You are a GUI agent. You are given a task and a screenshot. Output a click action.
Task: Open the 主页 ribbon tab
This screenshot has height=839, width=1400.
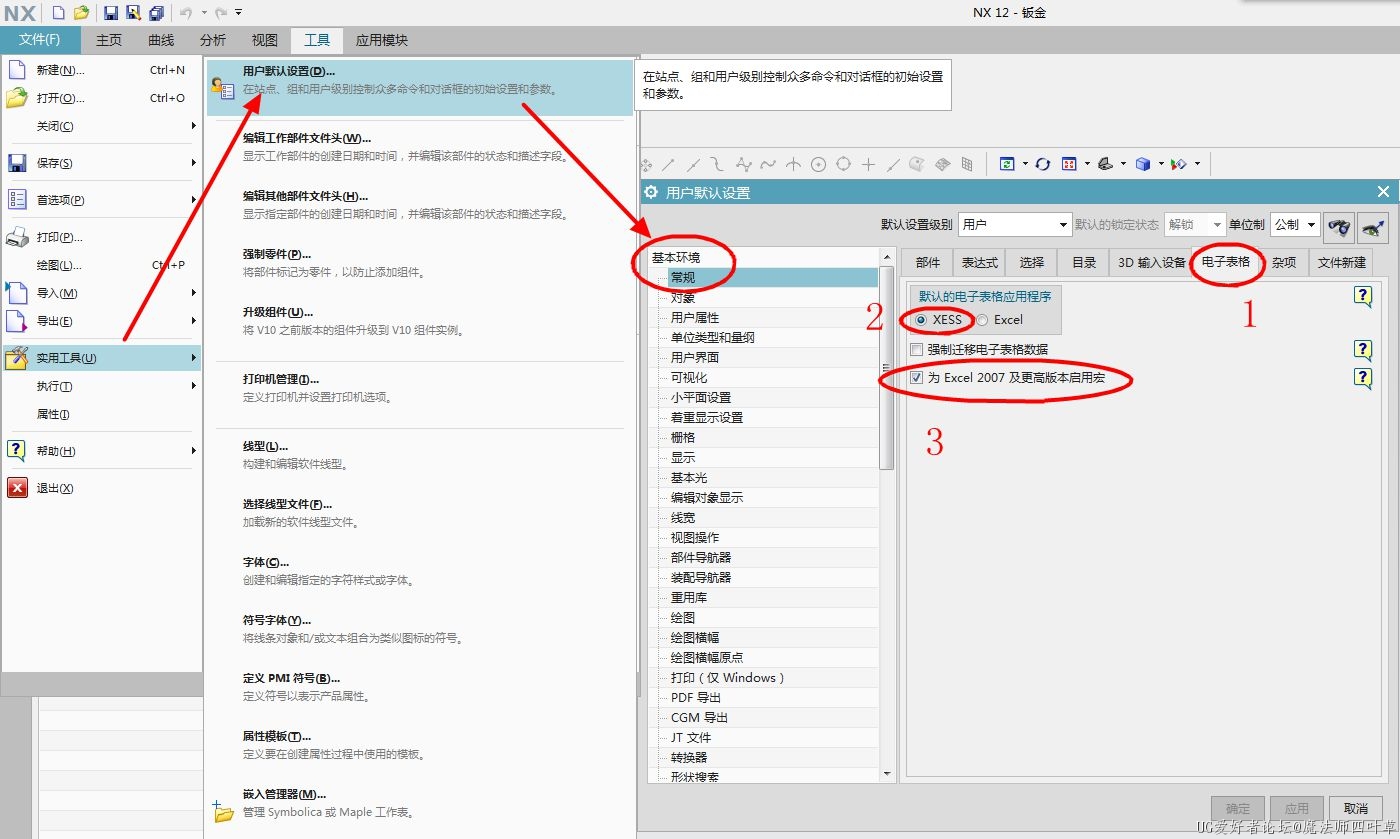109,40
